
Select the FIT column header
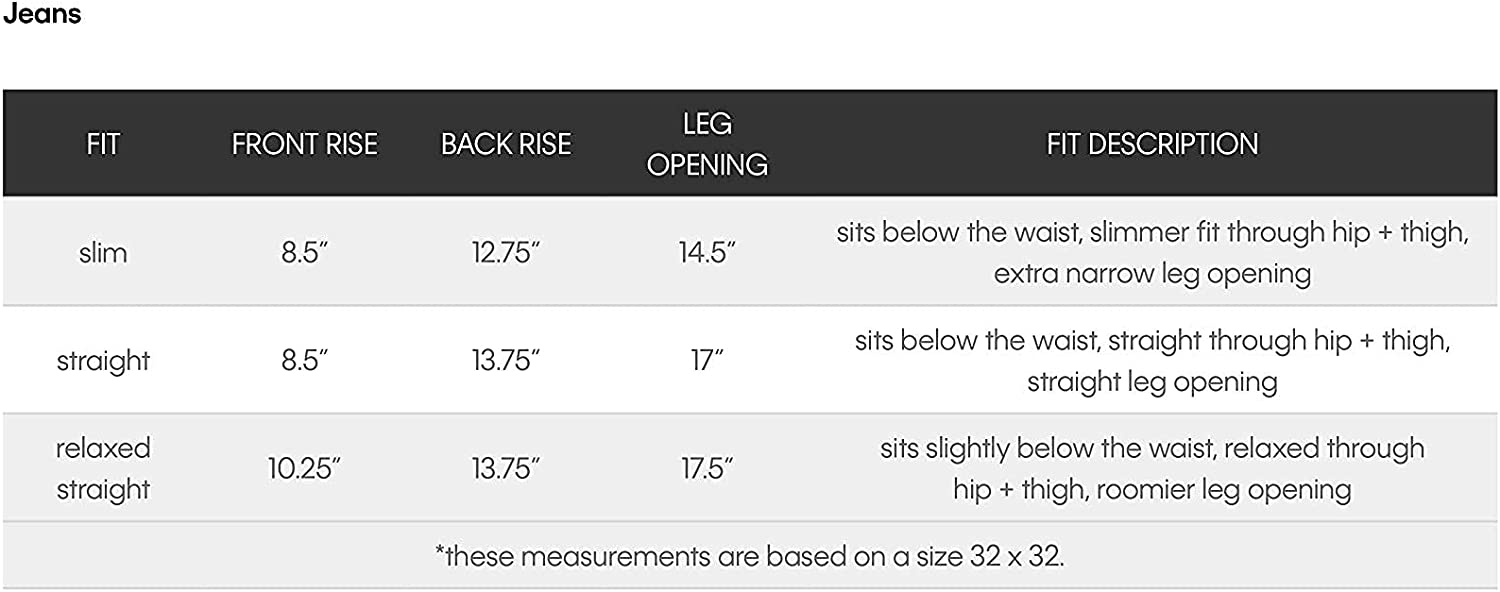click(x=103, y=144)
